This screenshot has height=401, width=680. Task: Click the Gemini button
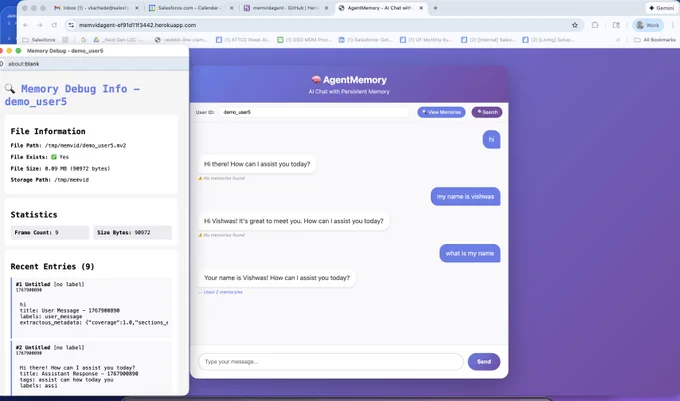coord(661,8)
